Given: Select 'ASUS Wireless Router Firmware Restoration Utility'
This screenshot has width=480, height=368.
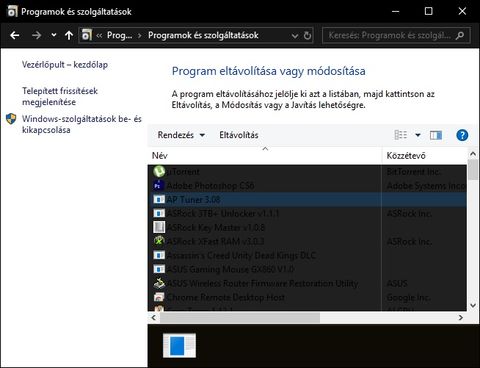Looking at the screenshot, I should click(307, 283).
